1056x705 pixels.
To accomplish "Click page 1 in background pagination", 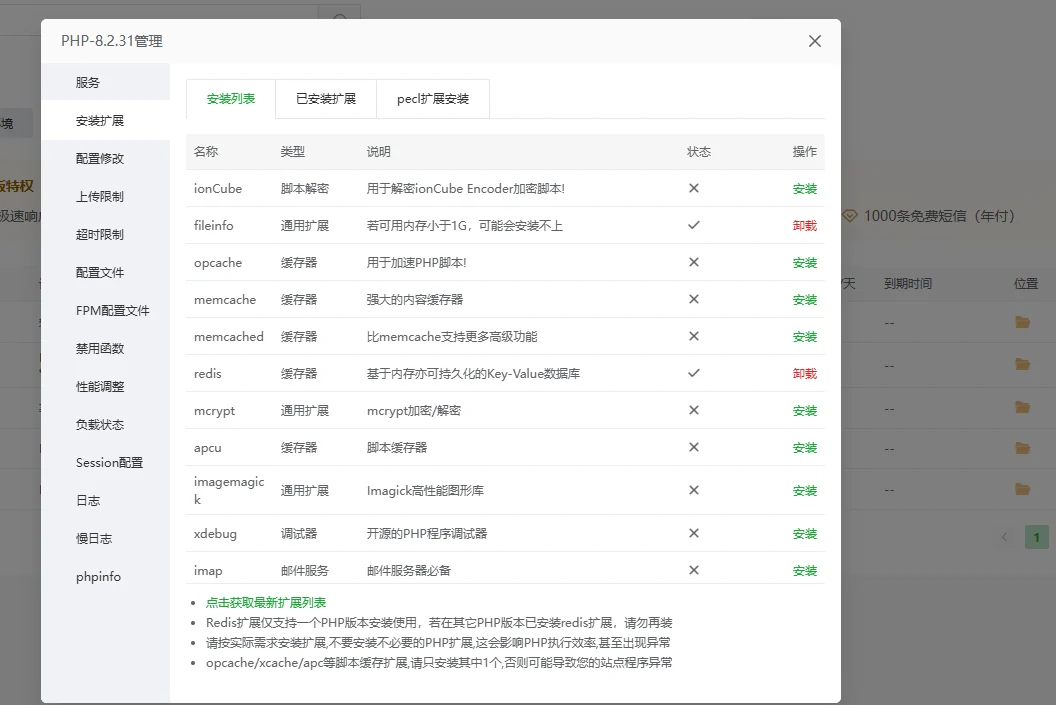I will point(1036,537).
